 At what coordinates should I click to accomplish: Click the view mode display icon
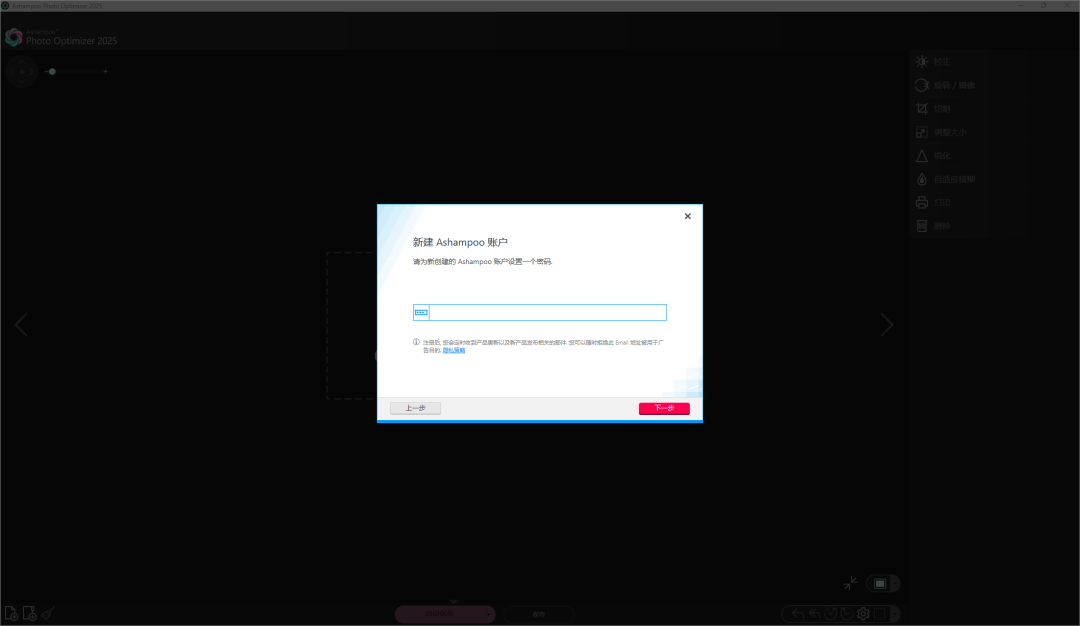tap(880, 584)
